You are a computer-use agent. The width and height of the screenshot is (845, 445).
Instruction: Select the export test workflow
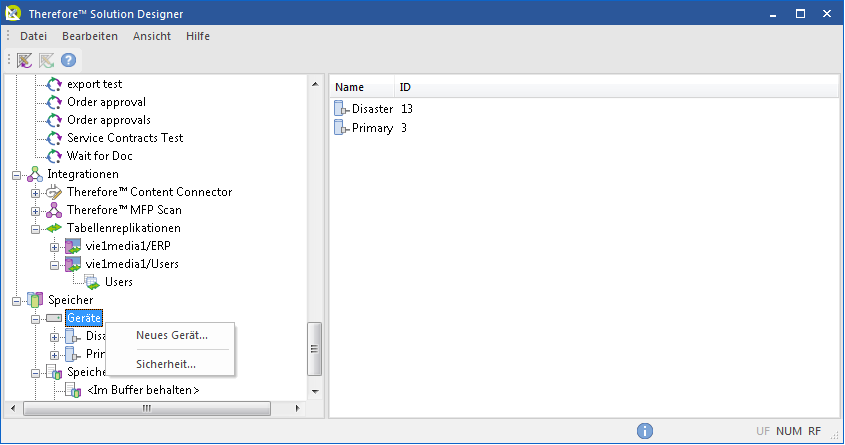[95, 84]
